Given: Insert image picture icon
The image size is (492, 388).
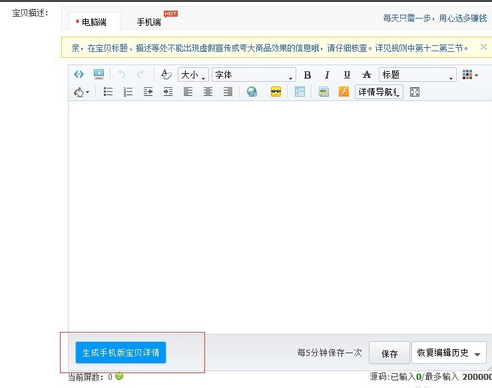Looking at the screenshot, I should pos(323,92).
